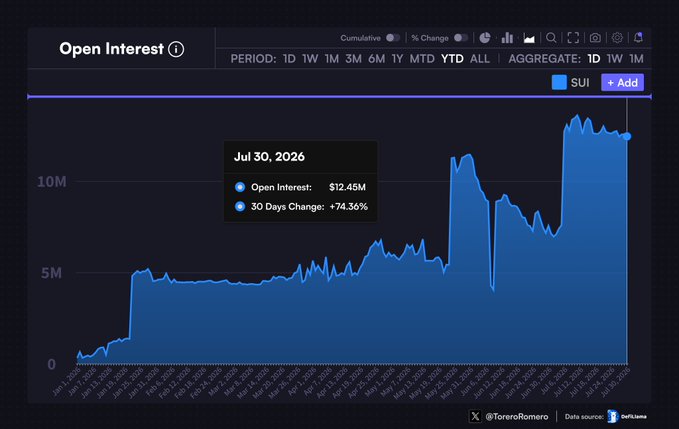This screenshot has width=679, height=429.
Task: Switch to the bar chart view
Action: coord(507,38)
